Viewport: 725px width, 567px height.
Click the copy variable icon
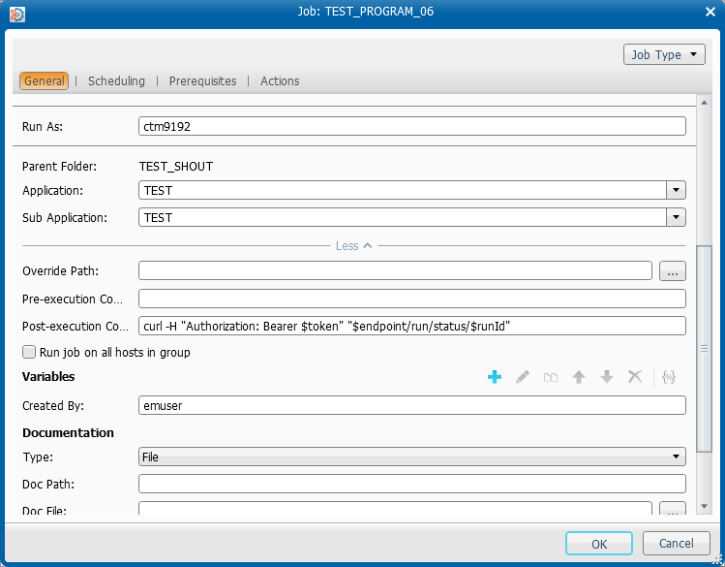(x=550, y=377)
